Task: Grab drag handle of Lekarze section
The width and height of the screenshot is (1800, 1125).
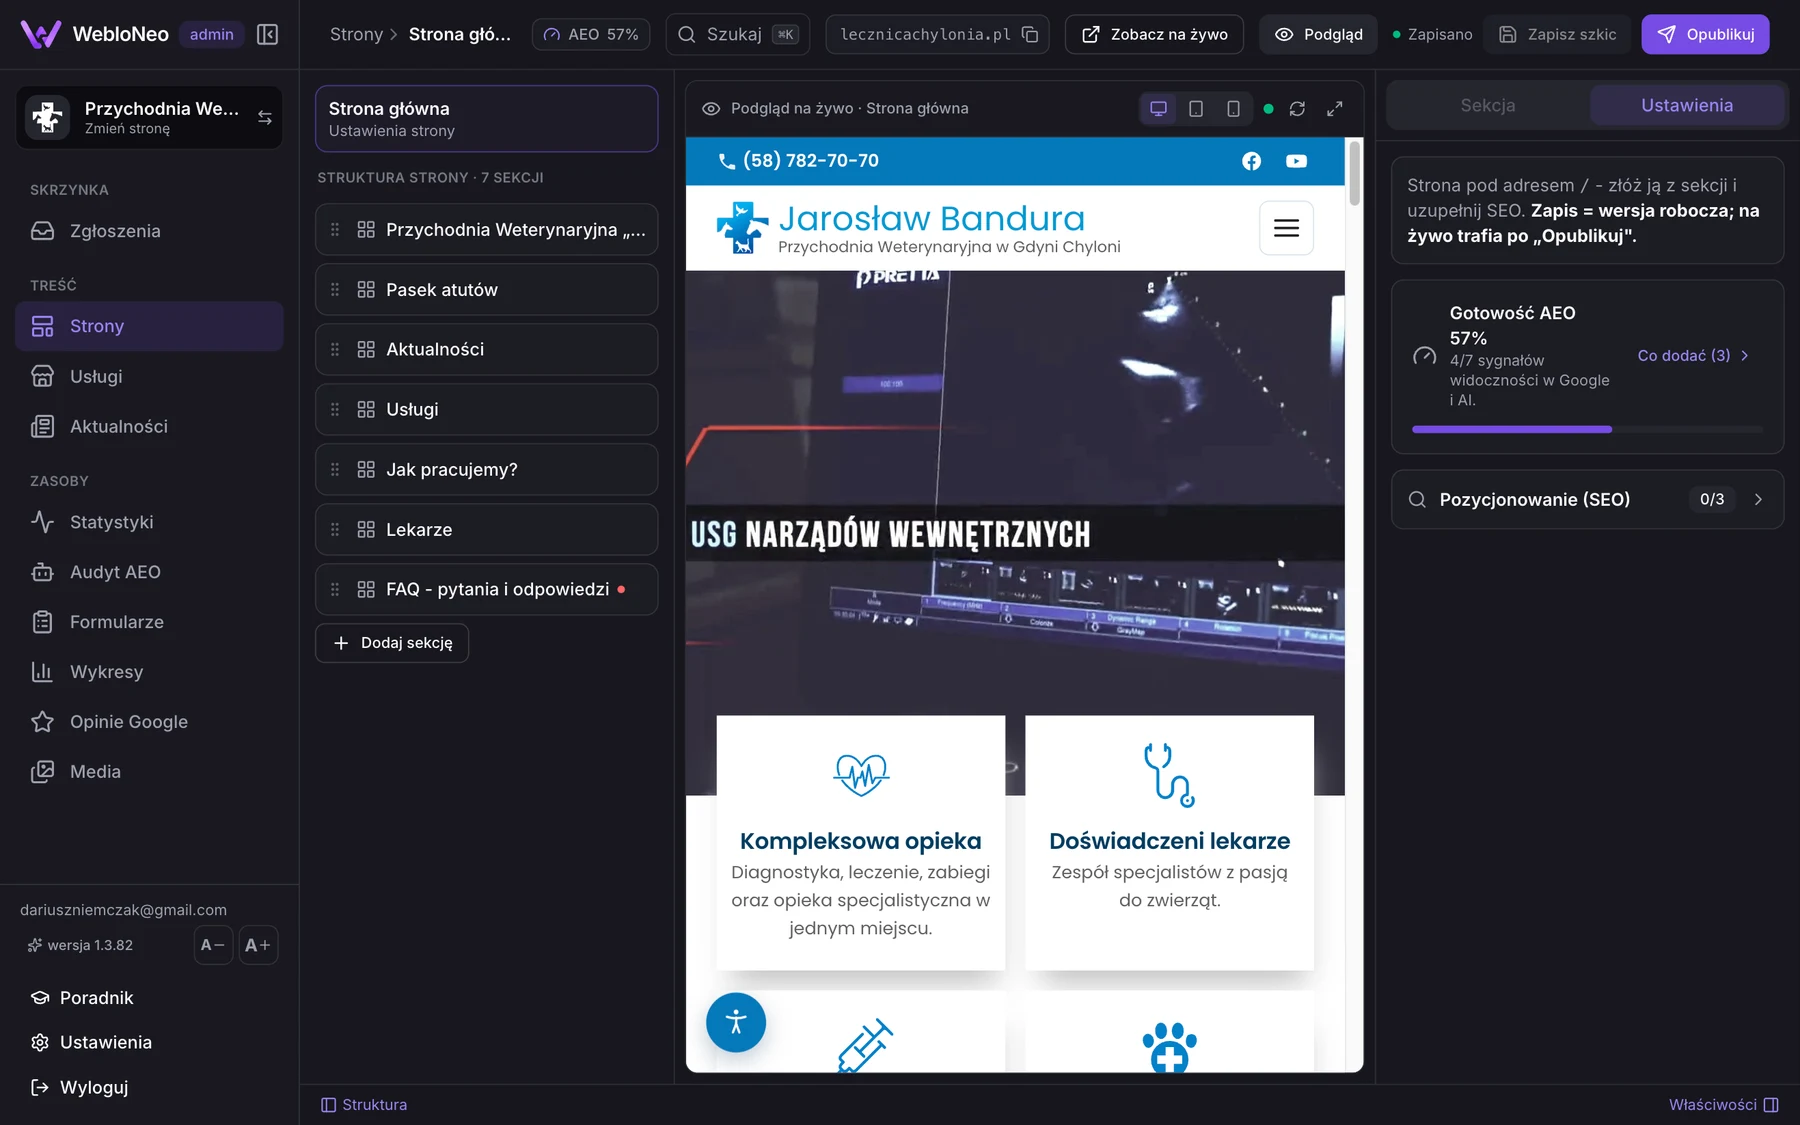Action: coord(335,530)
